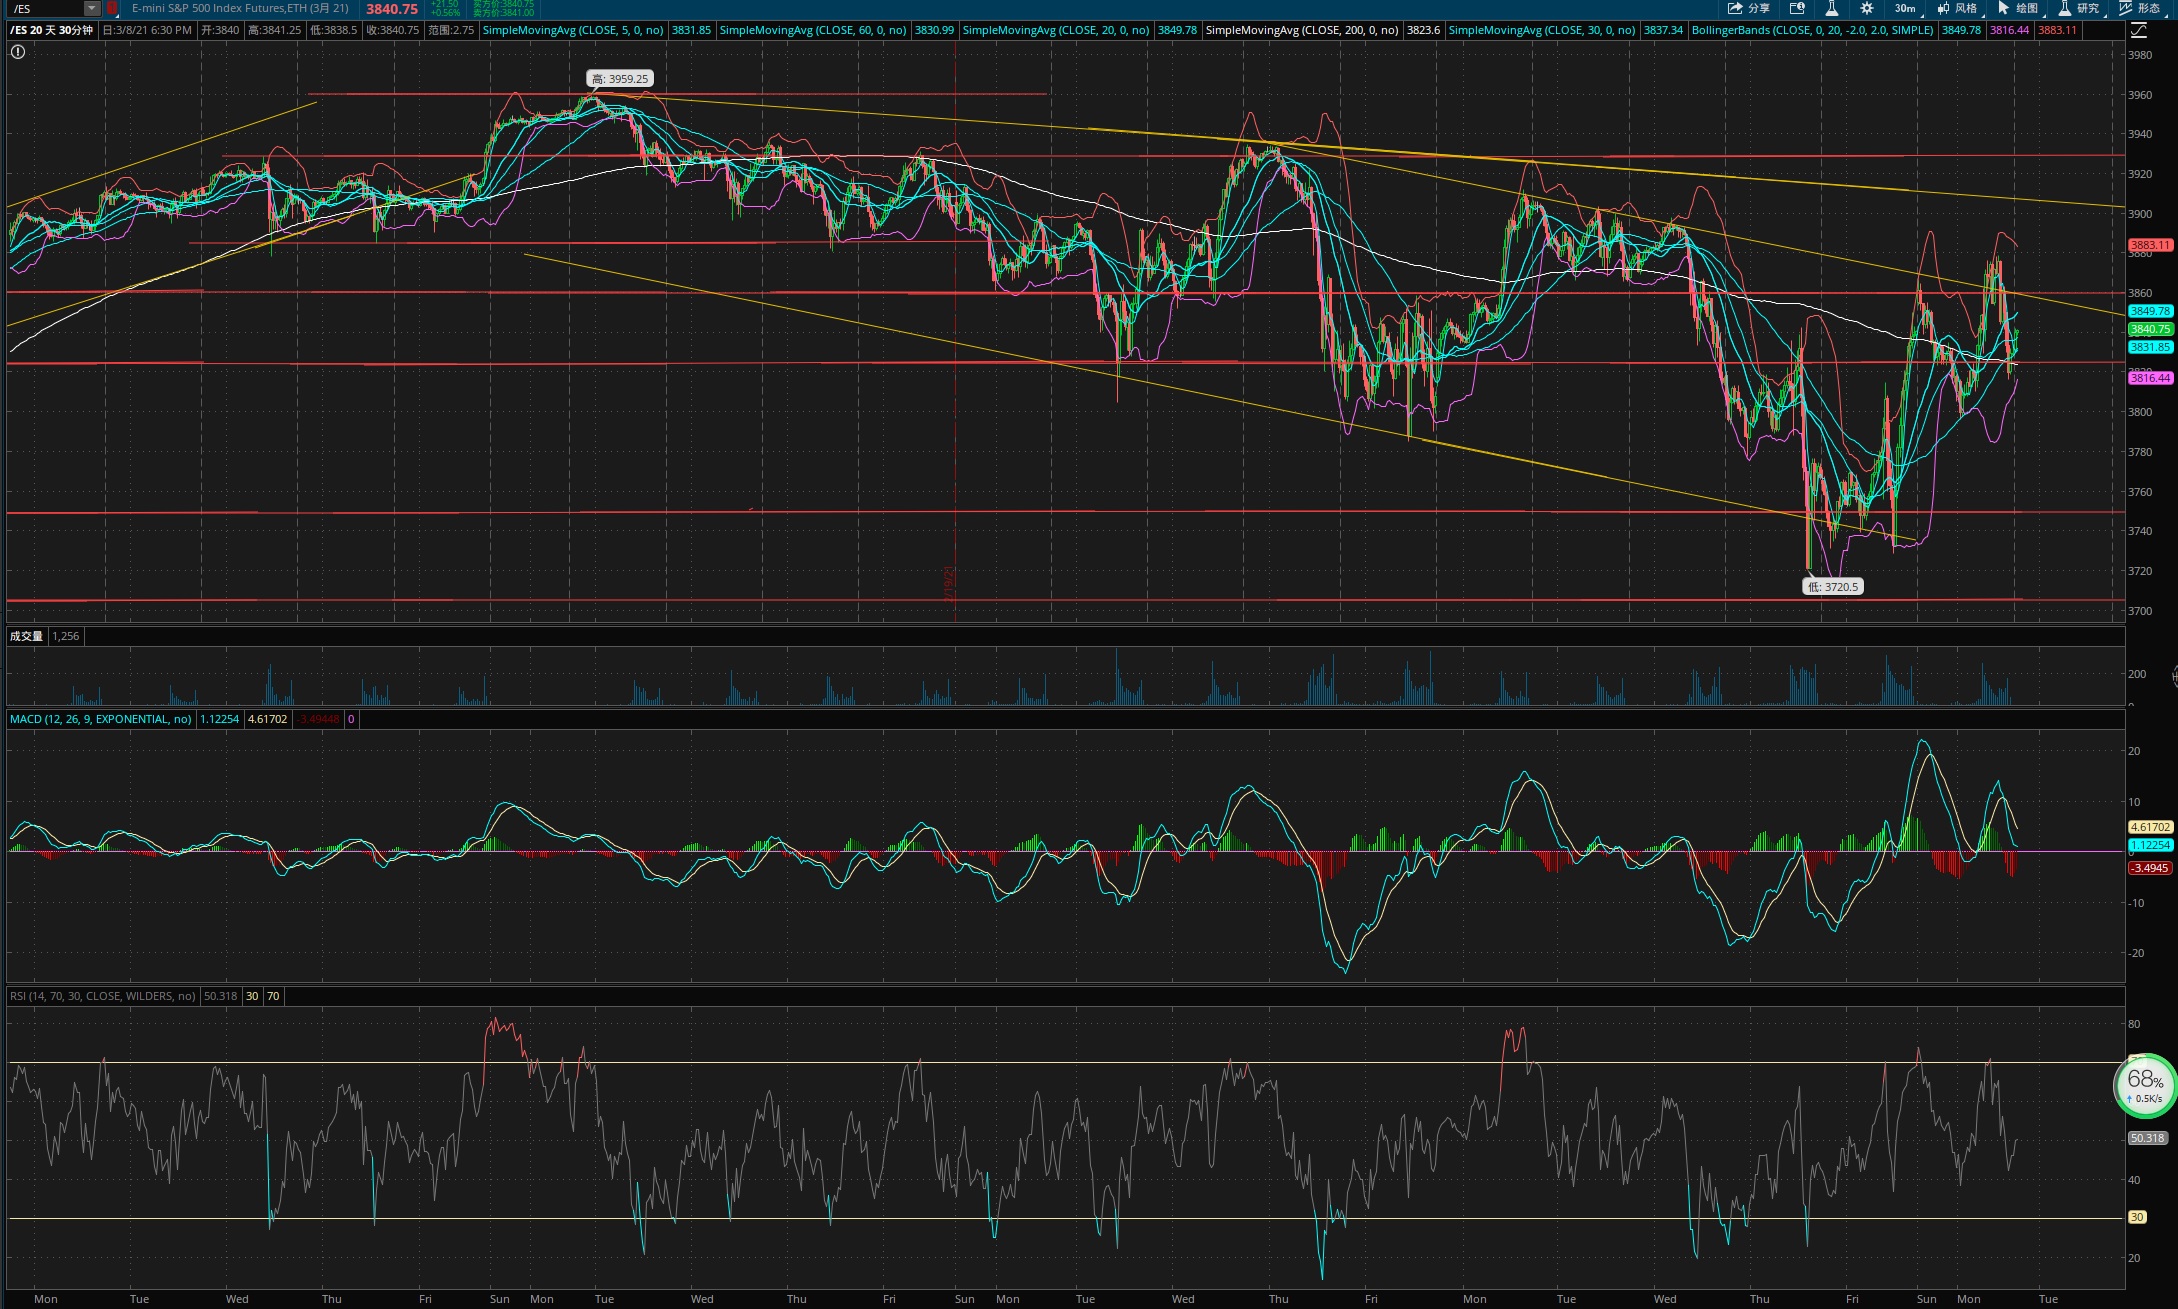Image resolution: width=2178 pixels, height=1309 pixels.
Task: Select BollingerBands study label
Action: [1812, 30]
